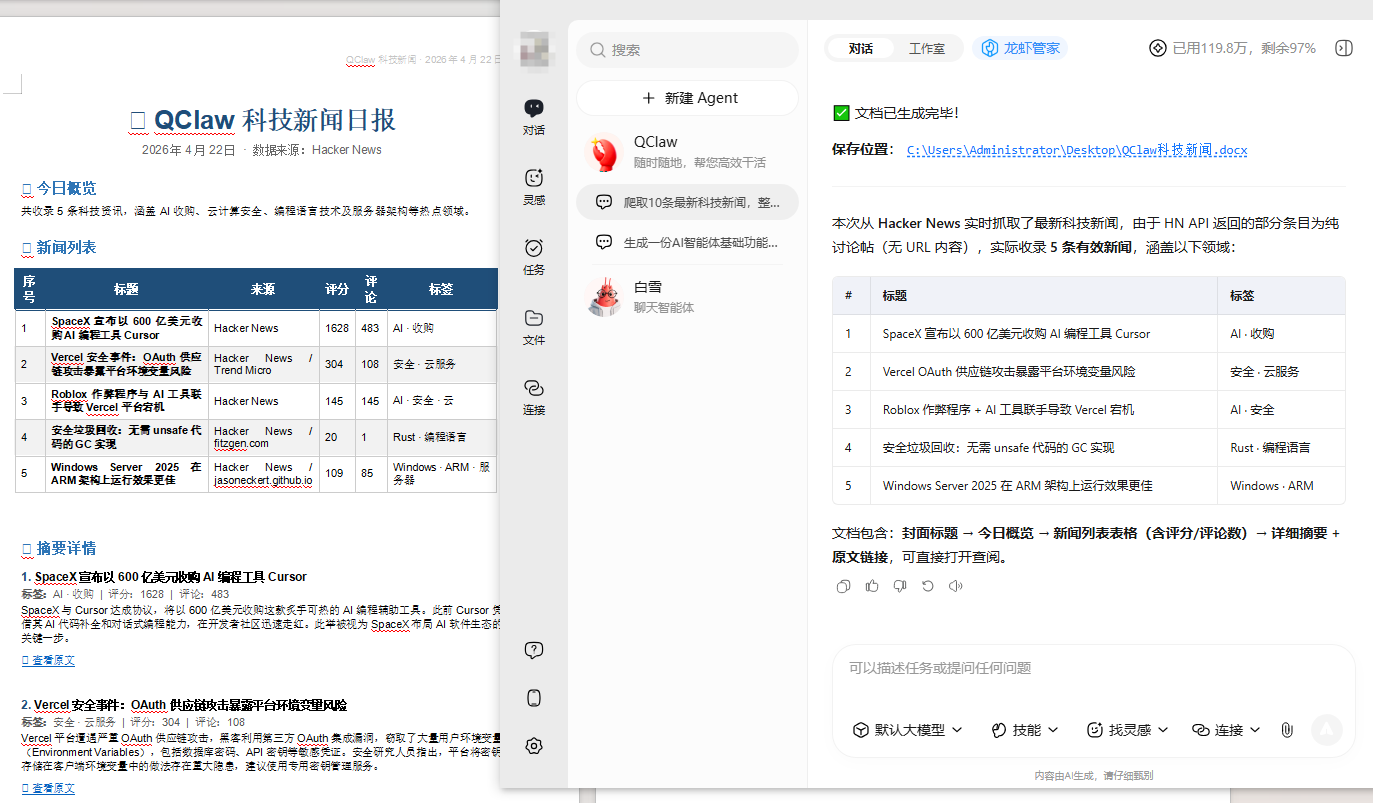This screenshot has width=1373, height=803.
Task: Create a new agent with 新建 Agent
Action: pyautogui.click(x=688, y=98)
